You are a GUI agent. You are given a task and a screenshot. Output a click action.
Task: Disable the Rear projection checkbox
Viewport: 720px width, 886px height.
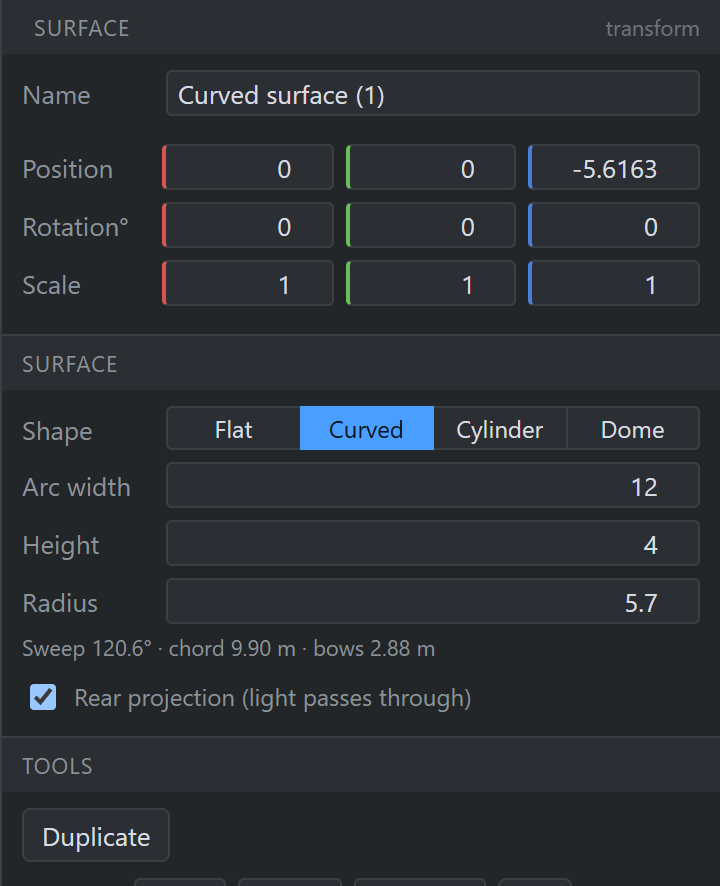[x=43, y=698]
